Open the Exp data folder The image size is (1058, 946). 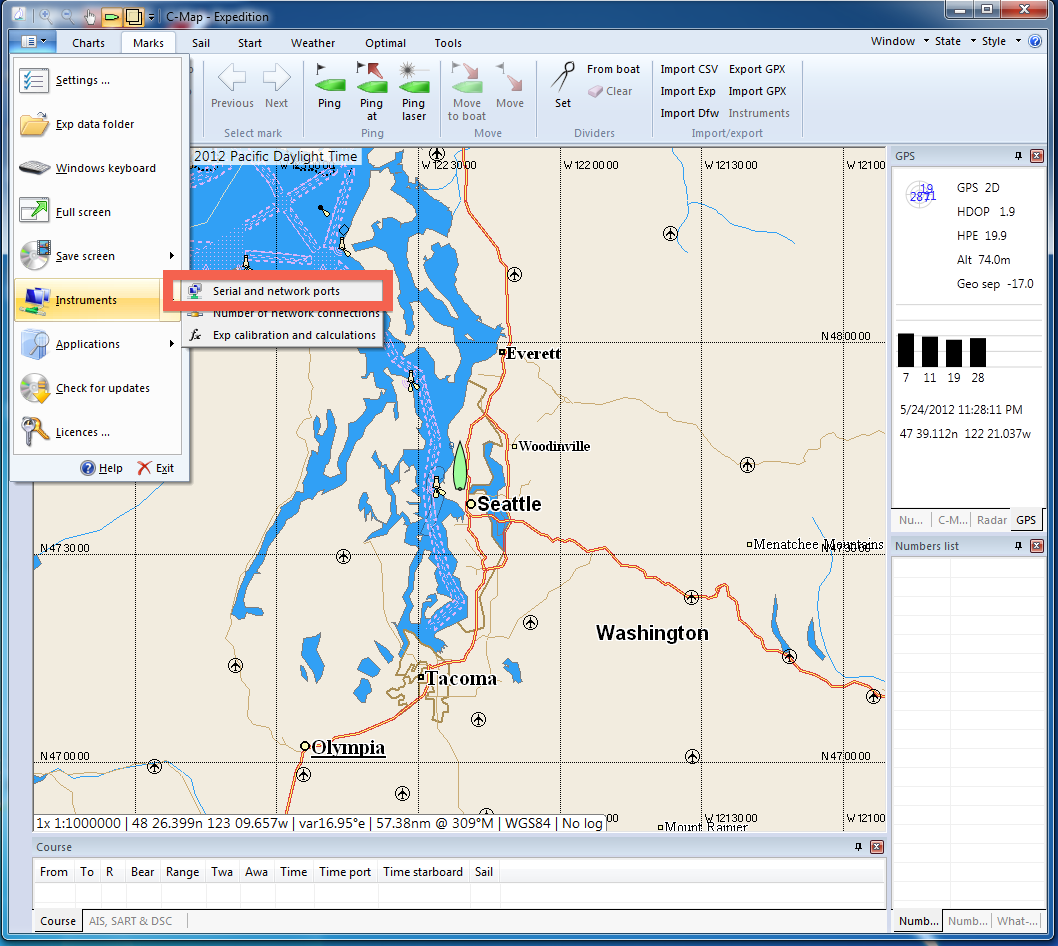(98, 124)
